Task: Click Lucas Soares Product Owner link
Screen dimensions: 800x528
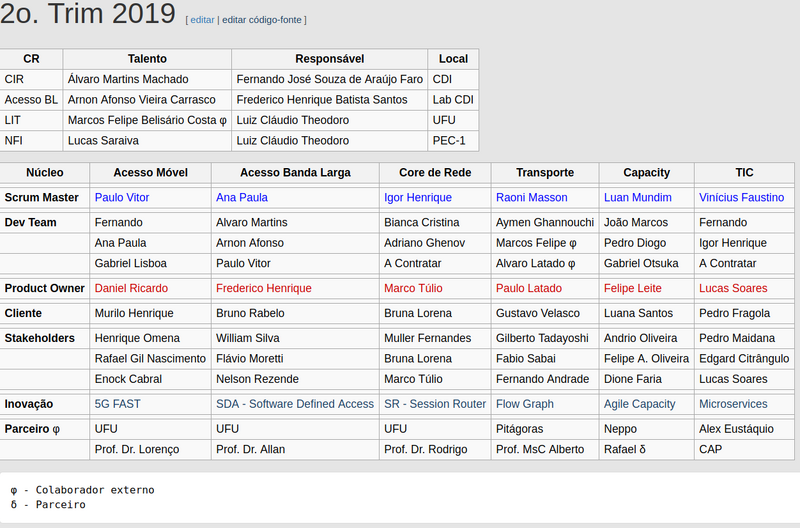Action: coord(734,288)
